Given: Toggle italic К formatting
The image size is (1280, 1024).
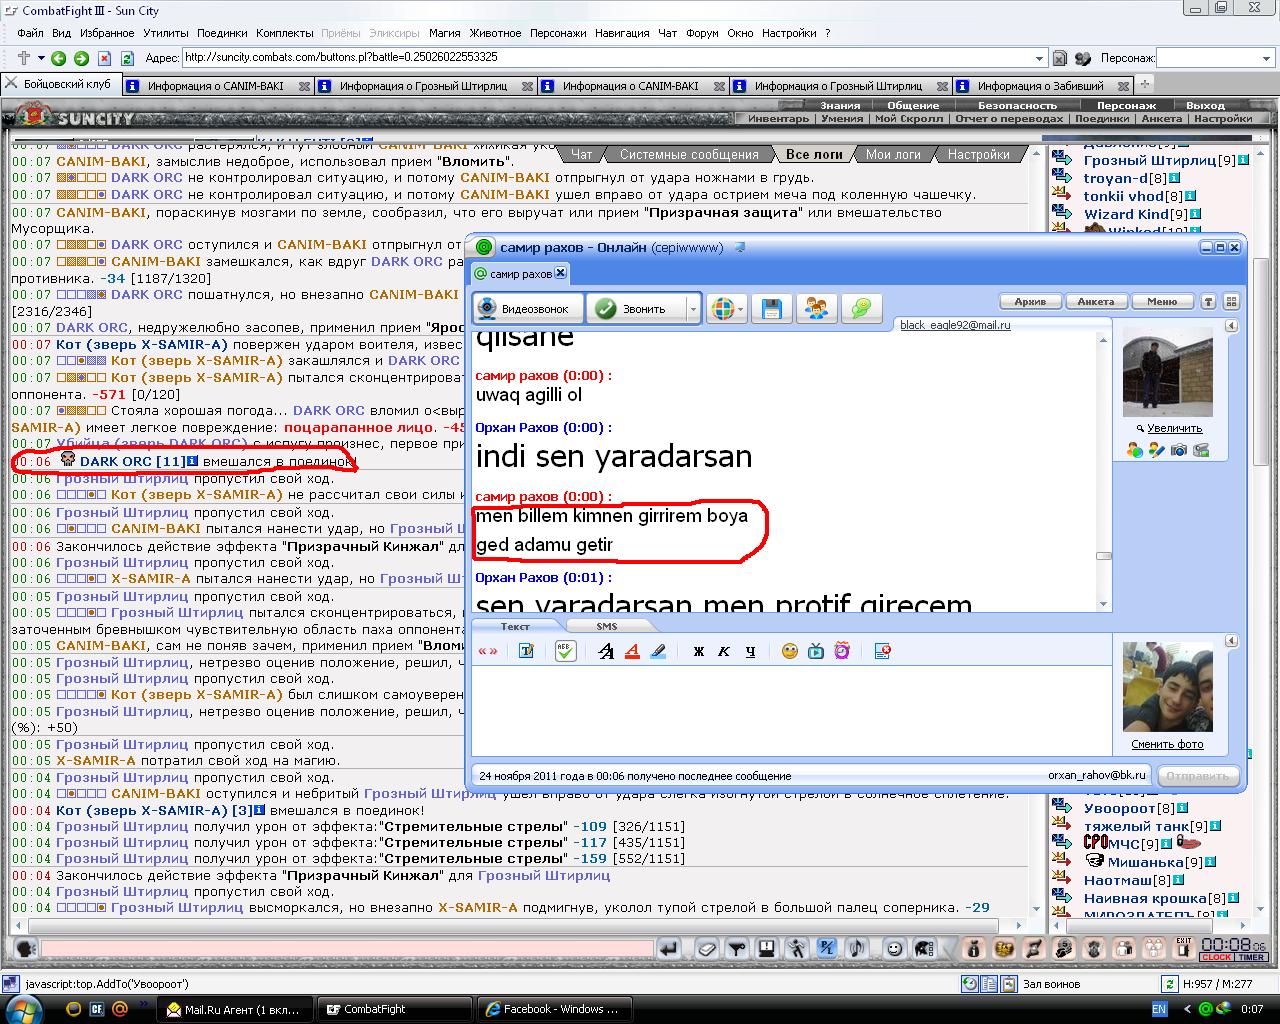Looking at the screenshot, I should tap(724, 651).
